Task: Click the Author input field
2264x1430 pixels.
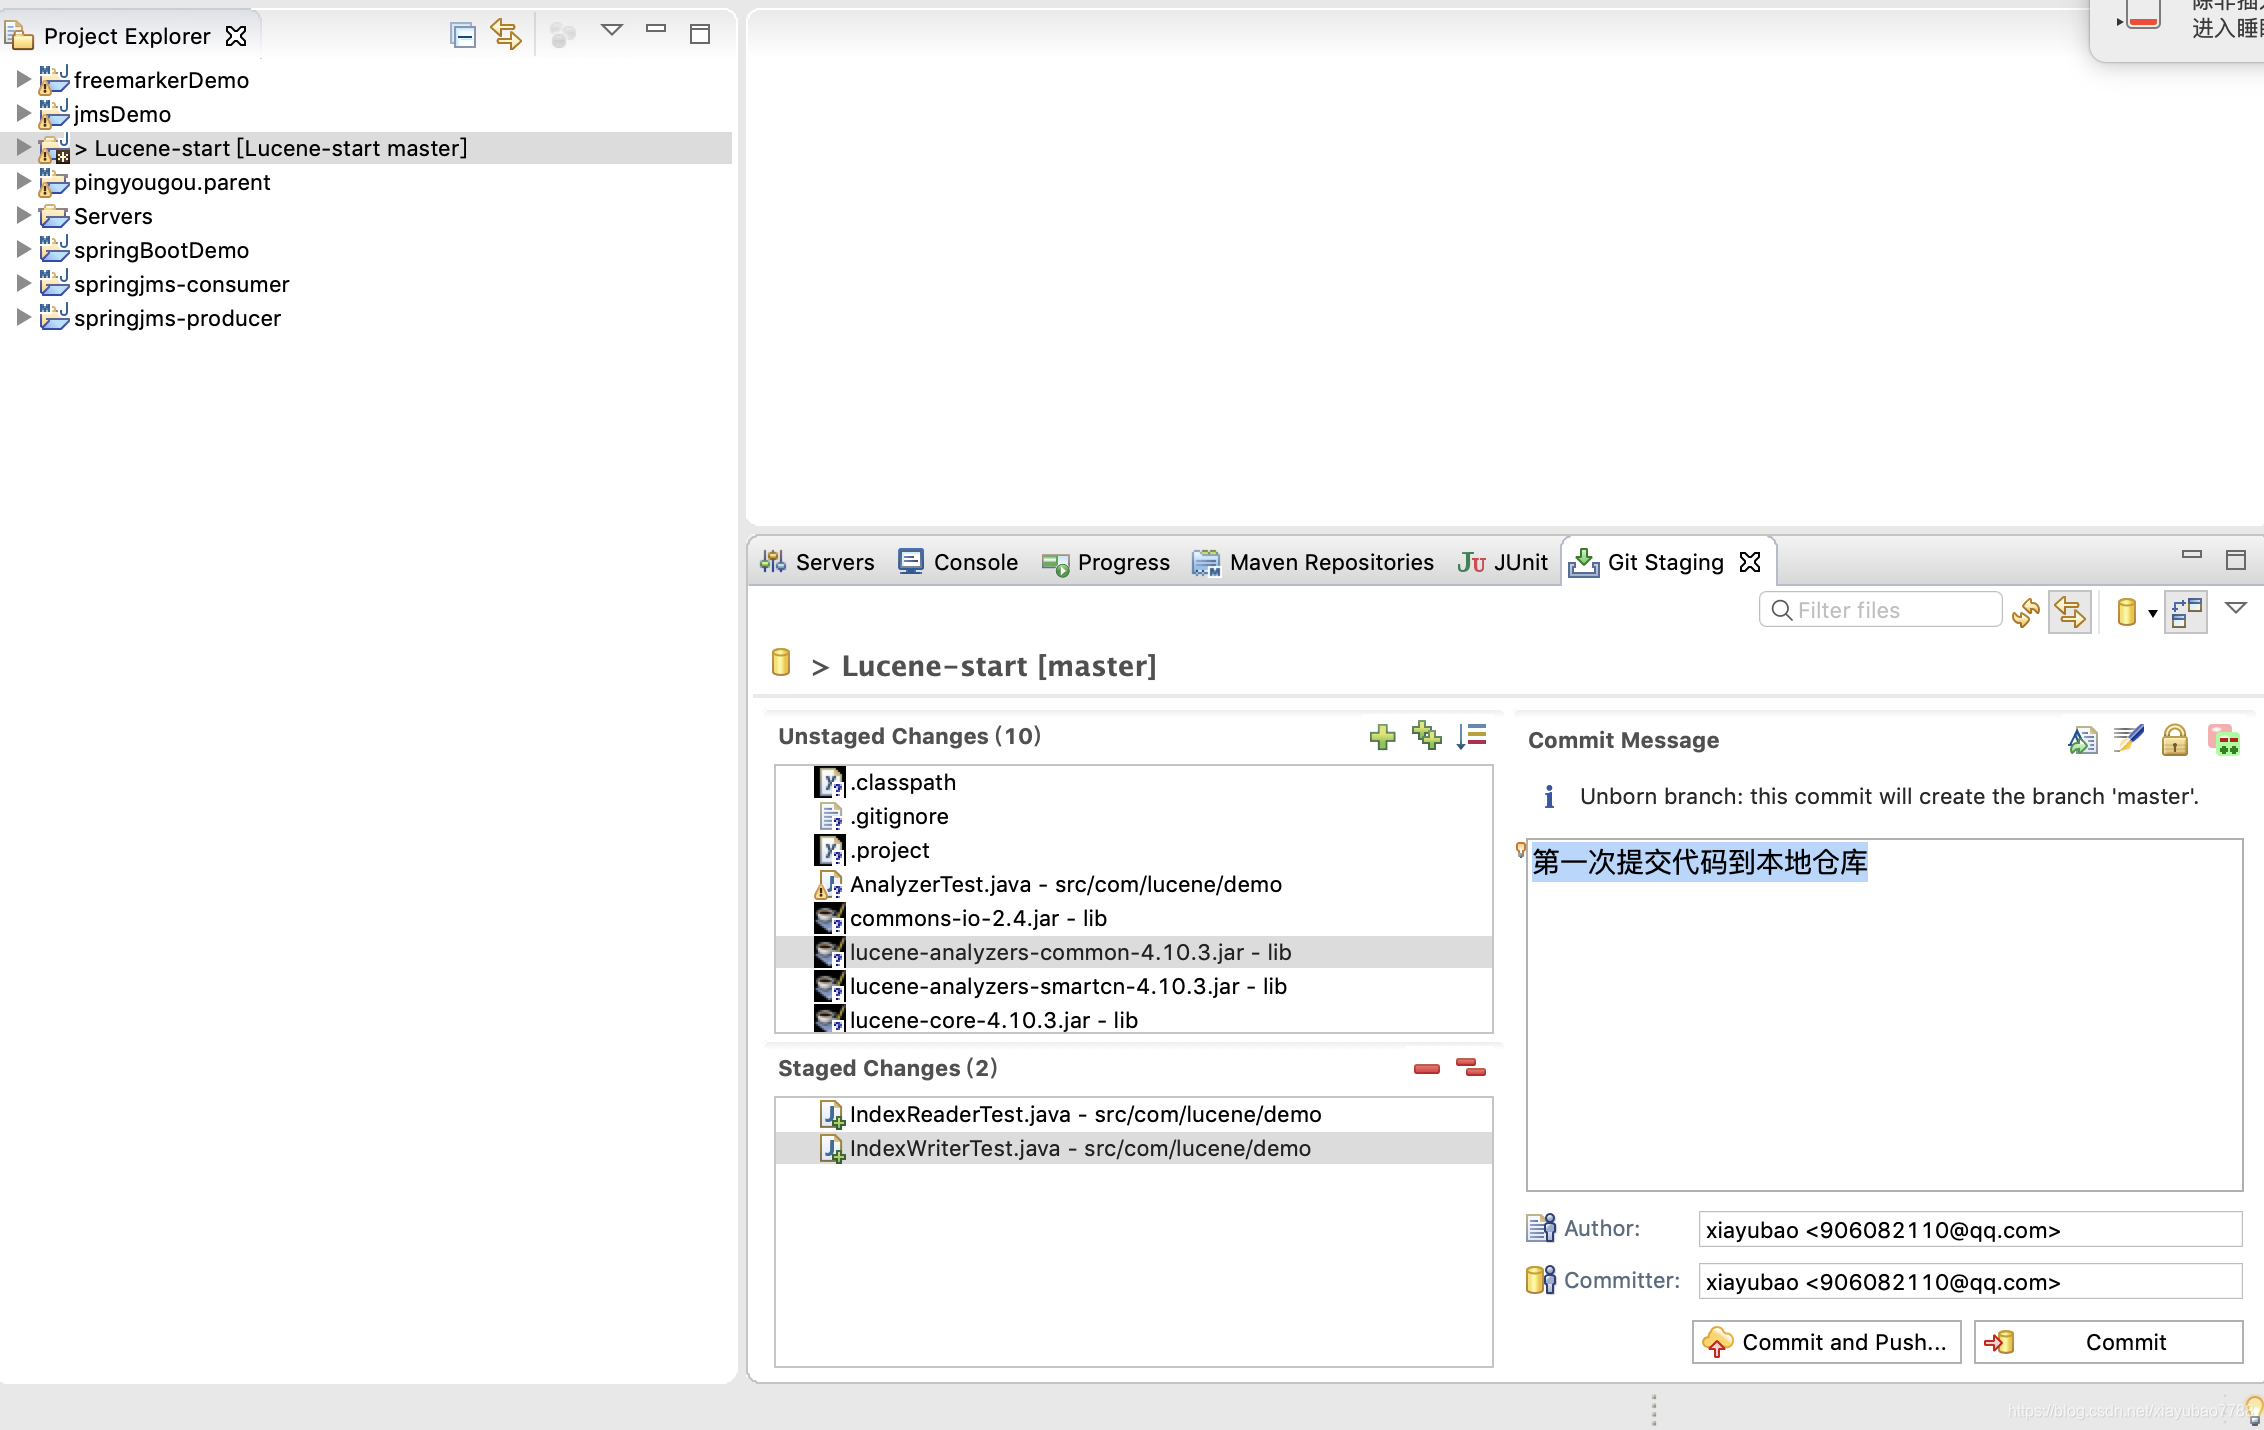Action: 1971,1229
